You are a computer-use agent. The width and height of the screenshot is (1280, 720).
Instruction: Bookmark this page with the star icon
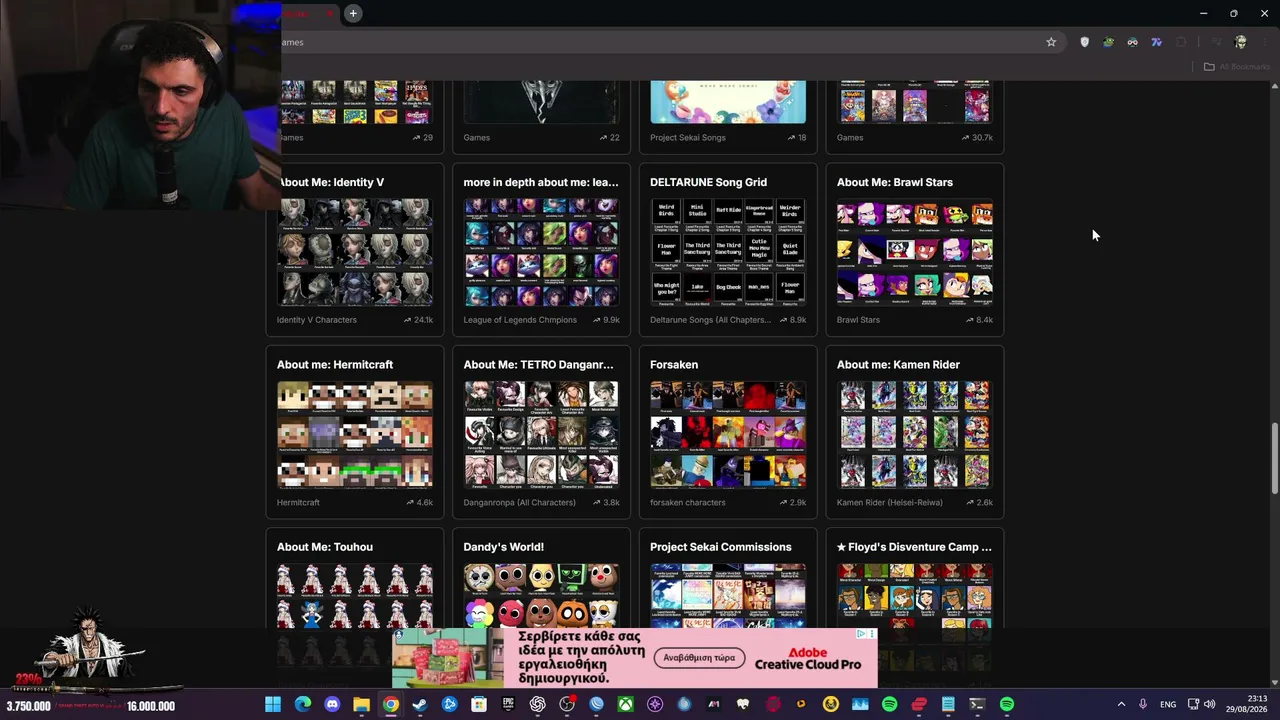coord(1051,42)
